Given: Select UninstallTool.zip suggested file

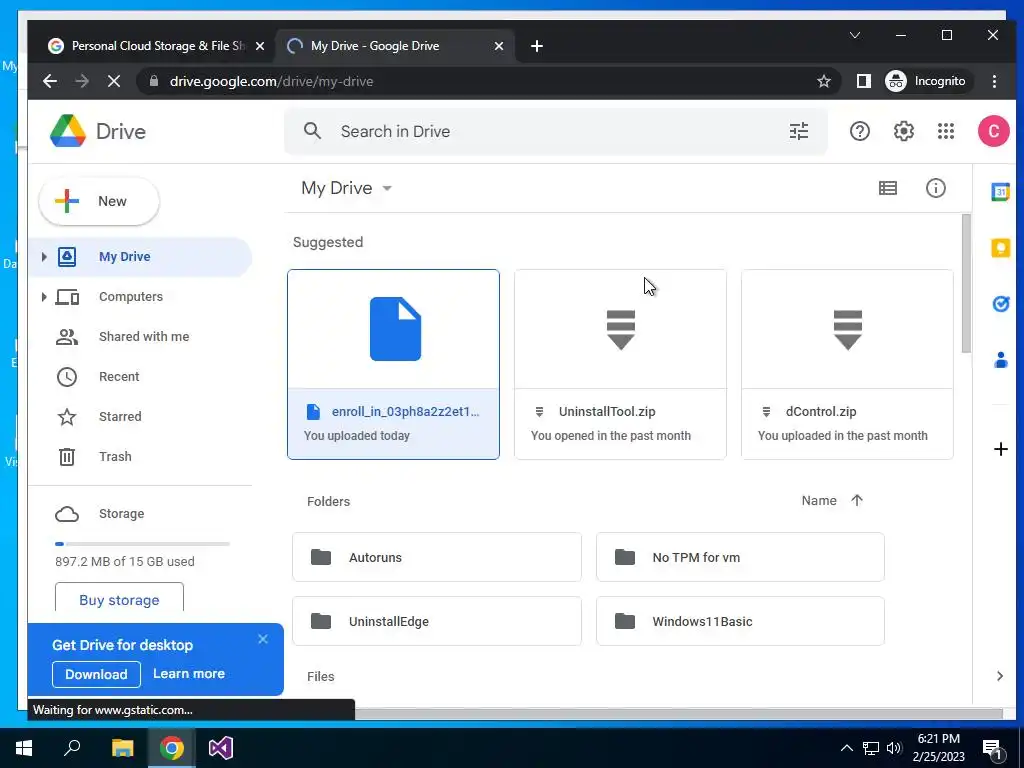Looking at the screenshot, I should point(620,364).
